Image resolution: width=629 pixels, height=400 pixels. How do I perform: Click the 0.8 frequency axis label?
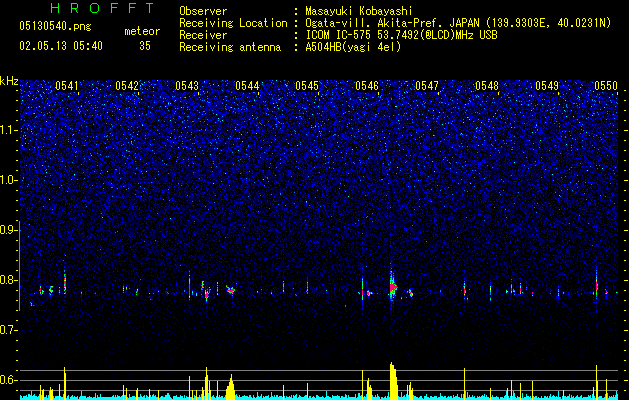point(9,280)
